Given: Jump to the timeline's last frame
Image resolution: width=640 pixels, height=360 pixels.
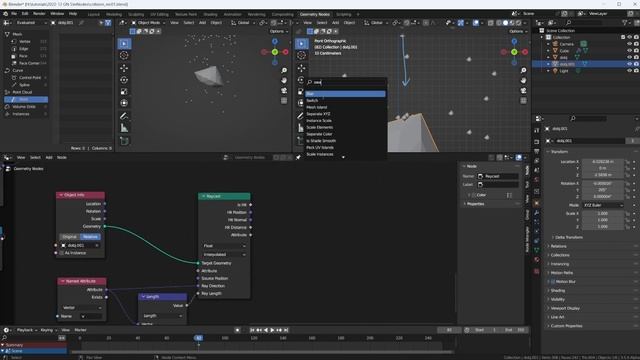Looking at the screenshot, I should [286, 330].
